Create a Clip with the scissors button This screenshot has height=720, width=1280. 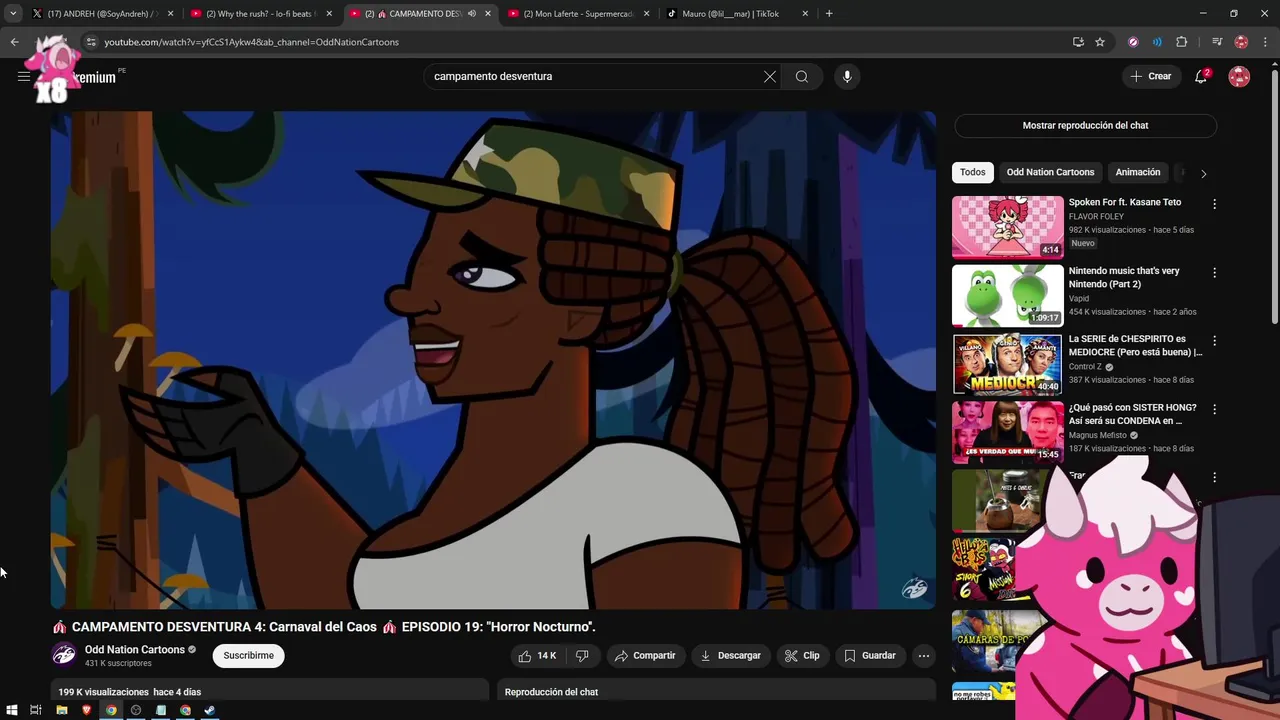point(802,656)
